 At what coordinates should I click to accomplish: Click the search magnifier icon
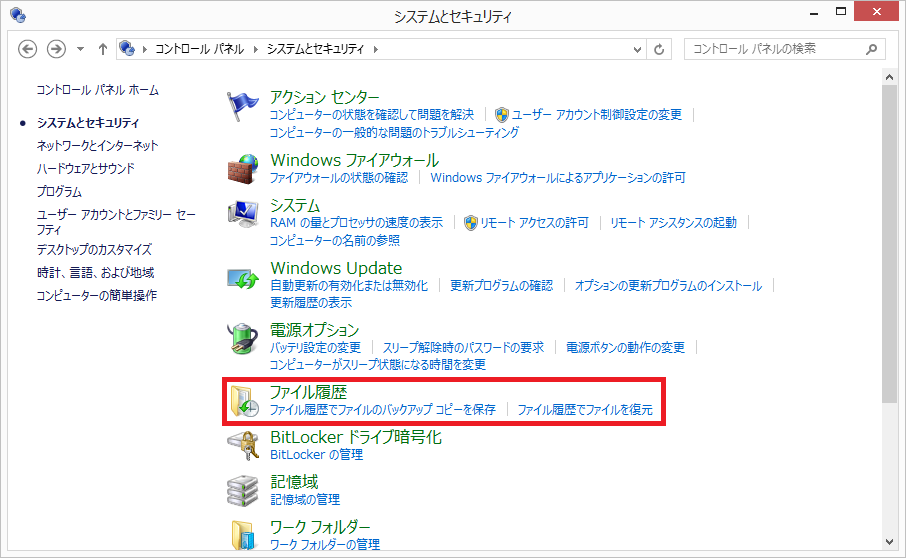pyautogui.click(x=872, y=49)
